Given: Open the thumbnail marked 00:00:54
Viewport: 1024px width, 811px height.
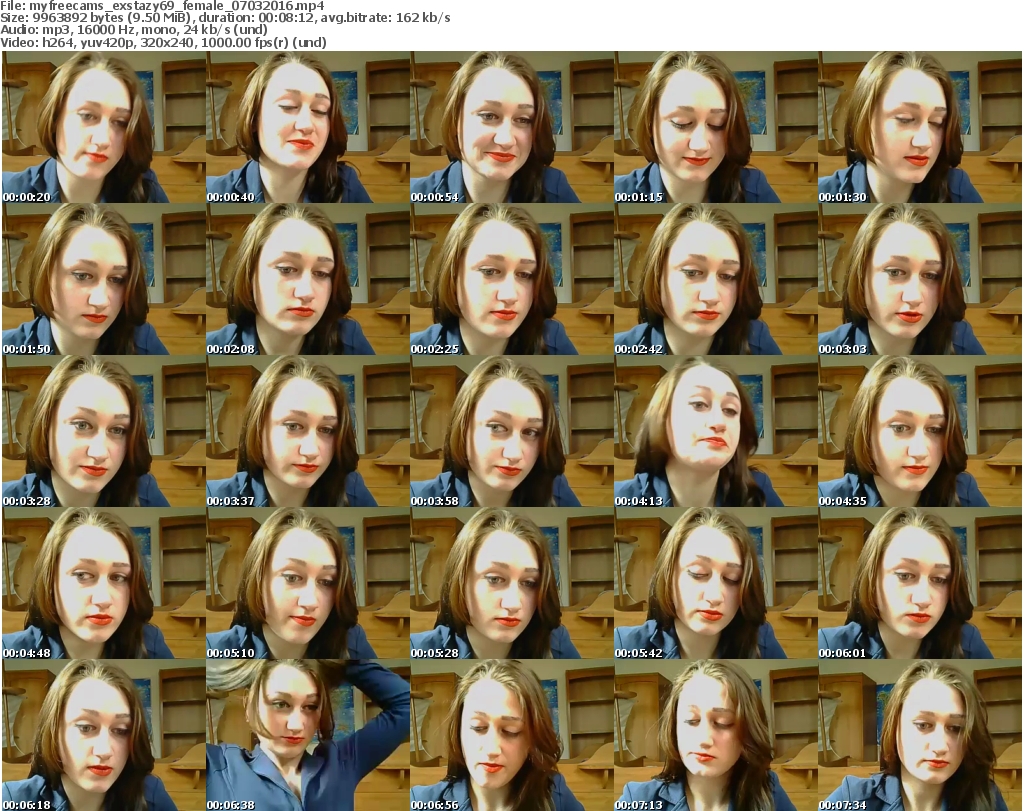Looking at the screenshot, I should click(511, 127).
